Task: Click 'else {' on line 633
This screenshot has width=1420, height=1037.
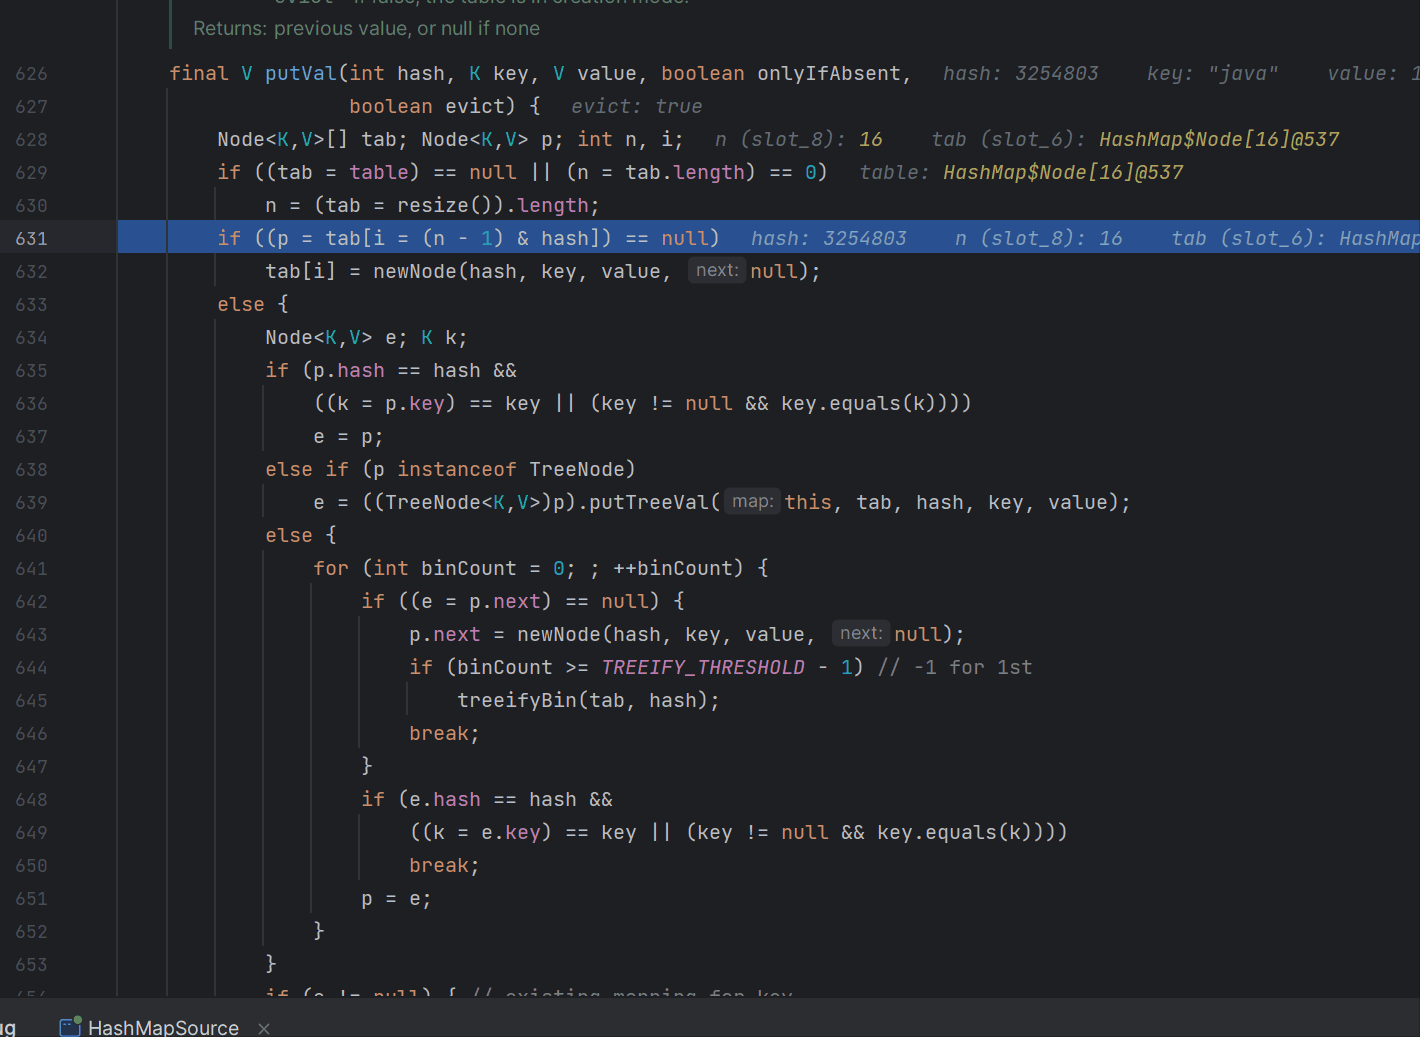Action: point(253,304)
